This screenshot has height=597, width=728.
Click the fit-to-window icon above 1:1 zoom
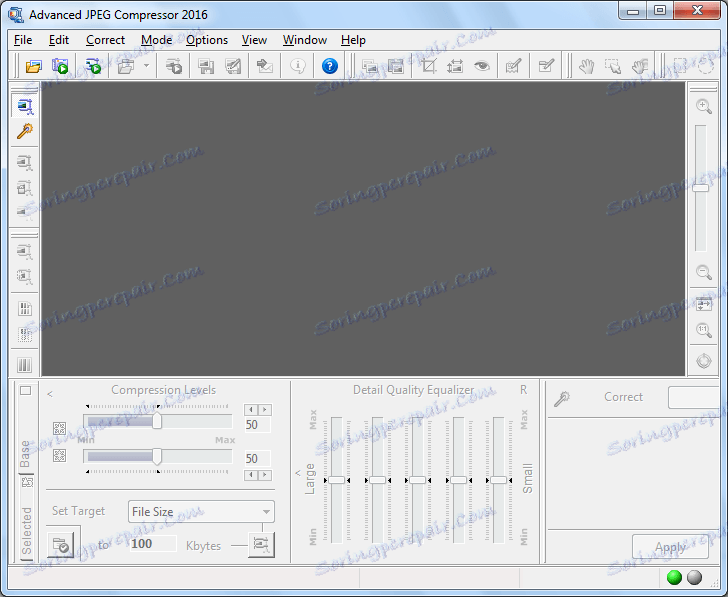point(704,305)
